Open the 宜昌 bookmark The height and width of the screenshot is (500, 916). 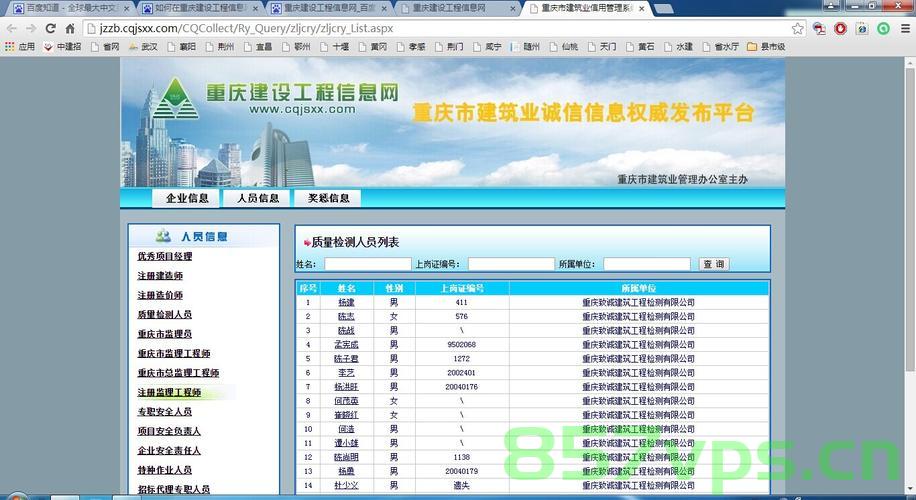pos(258,47)
